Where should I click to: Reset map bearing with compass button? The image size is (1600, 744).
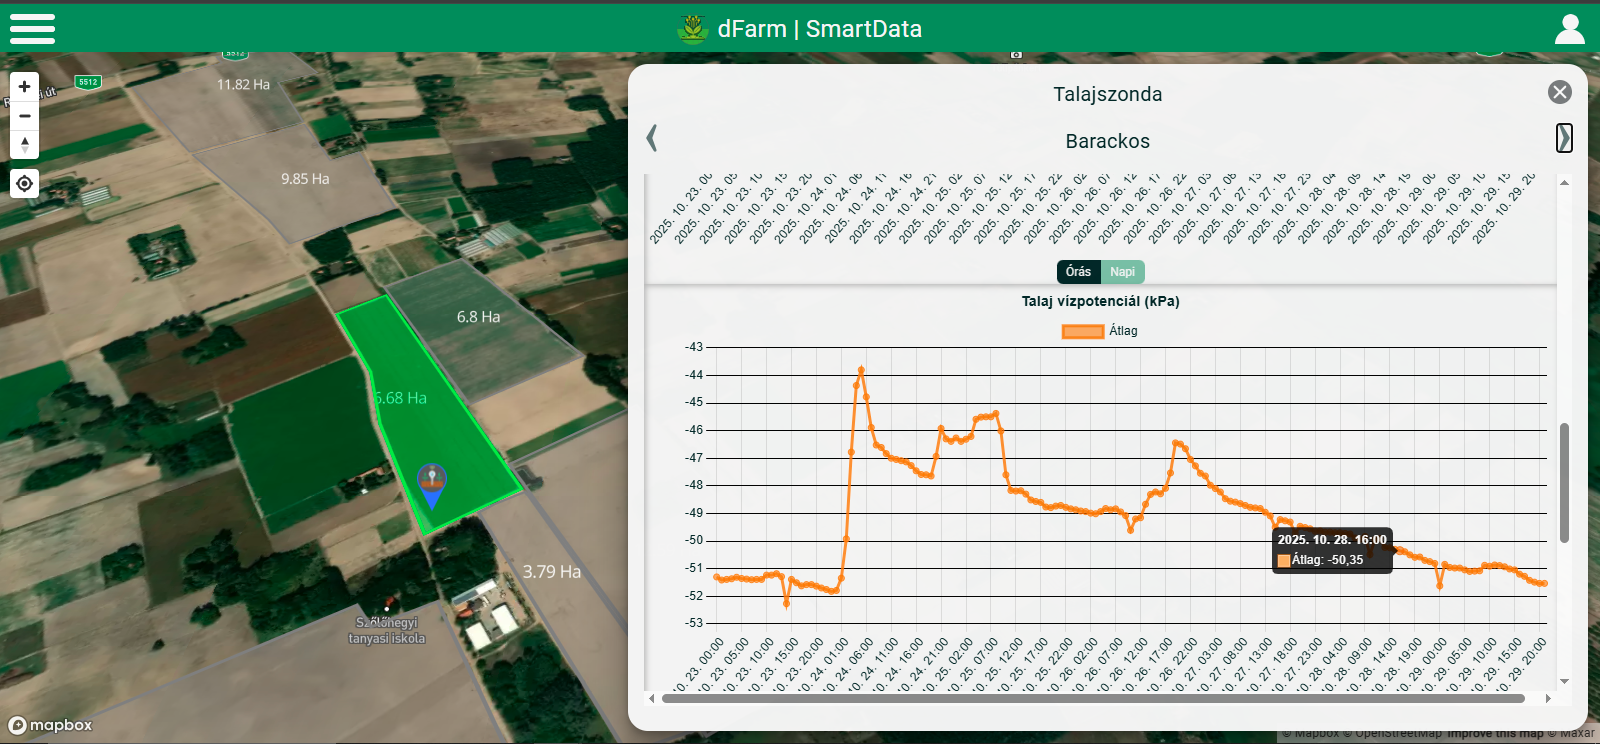point(25,144)
